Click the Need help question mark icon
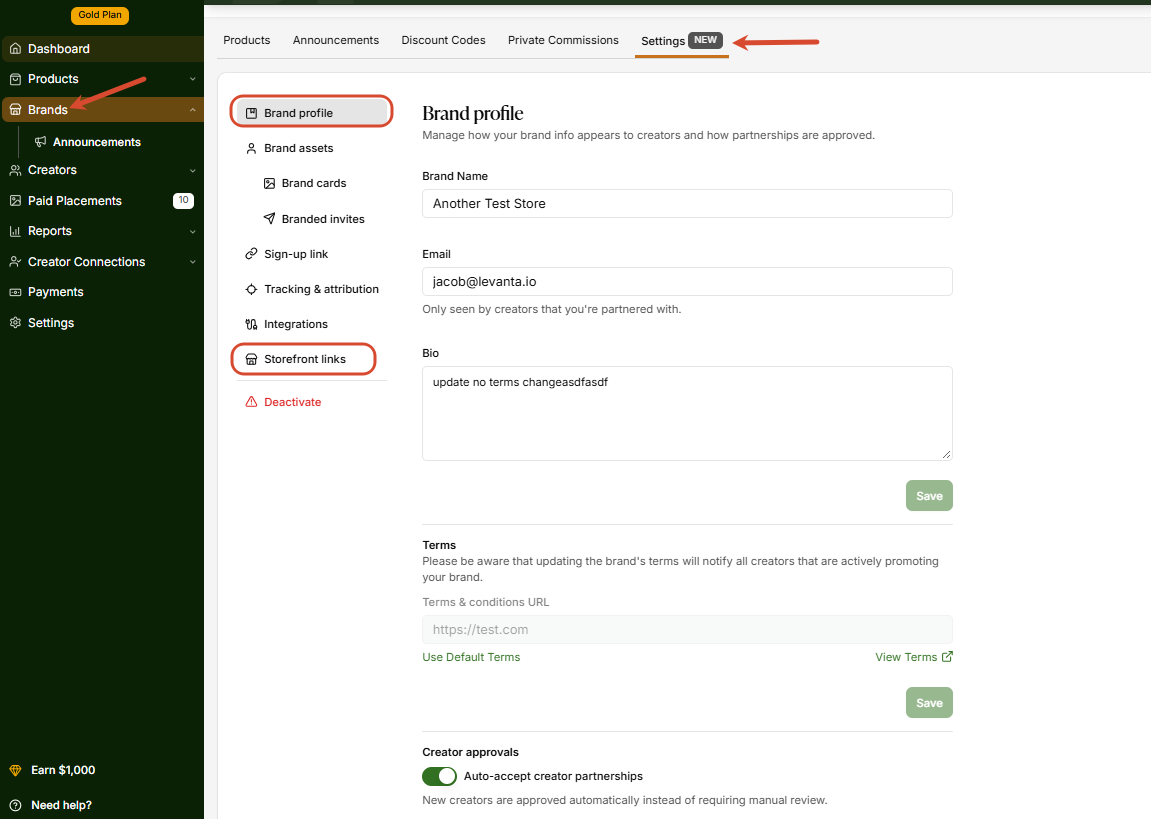 15,805
